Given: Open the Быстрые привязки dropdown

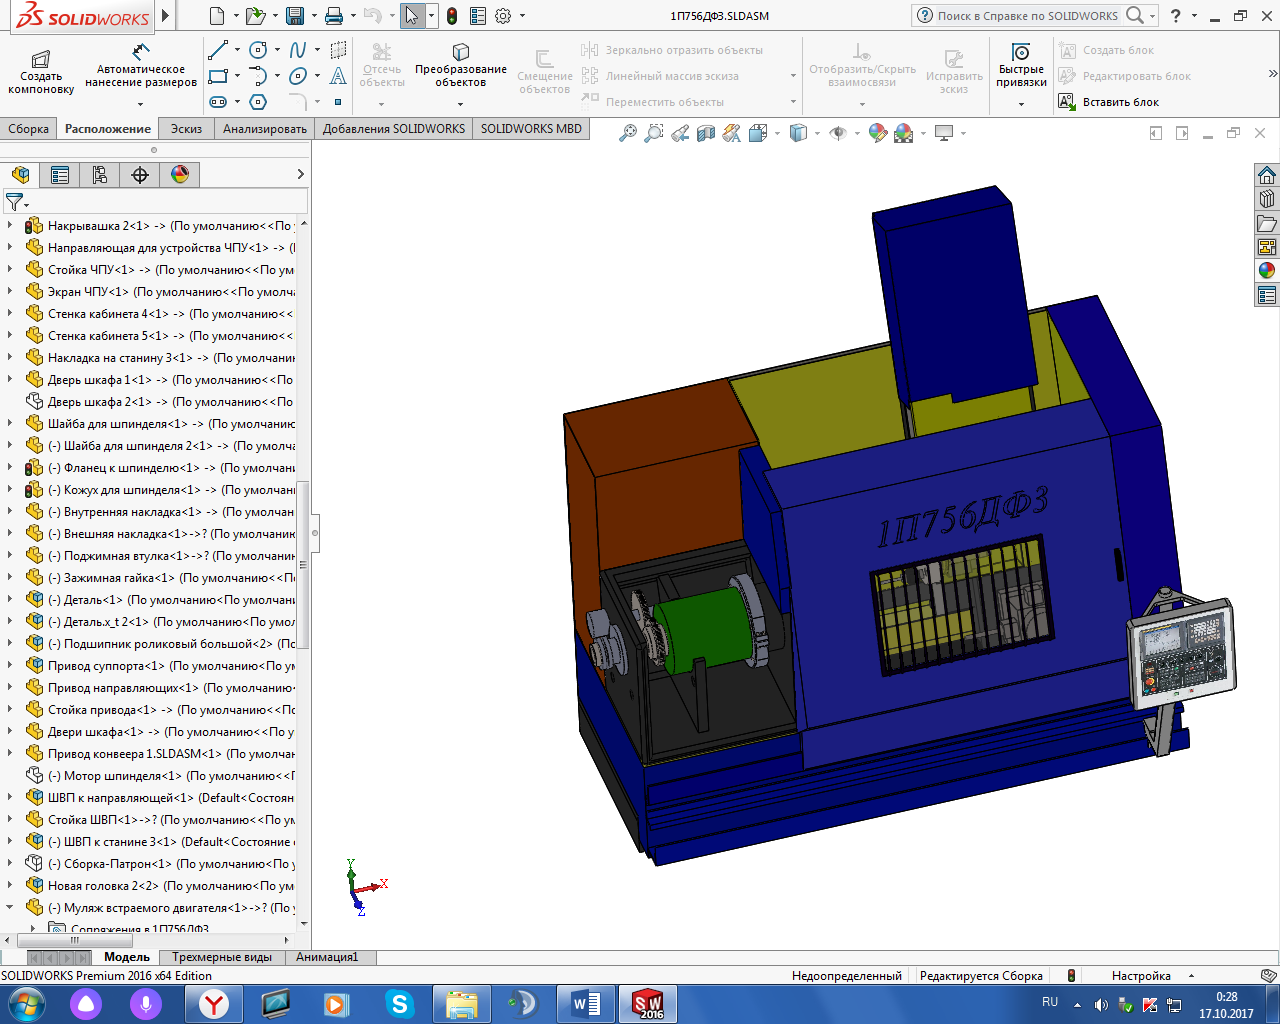Looking at the screenshot, I should (1021, 103).
